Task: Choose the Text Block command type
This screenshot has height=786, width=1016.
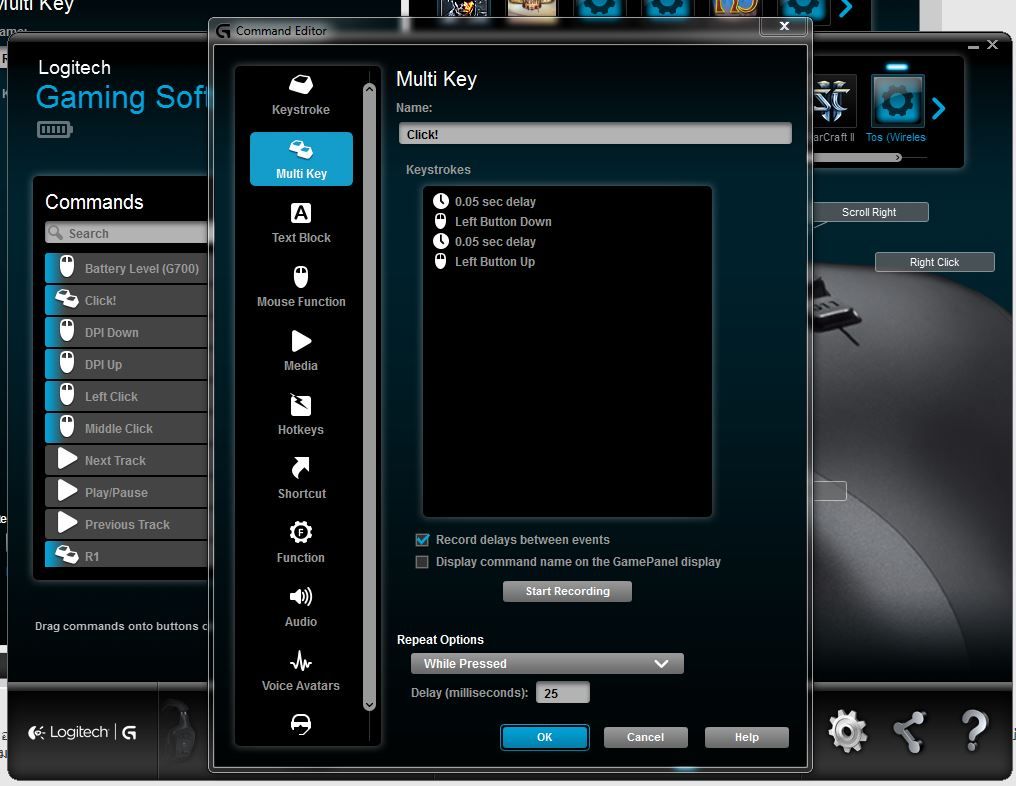Action: click(x=301, y=223)
